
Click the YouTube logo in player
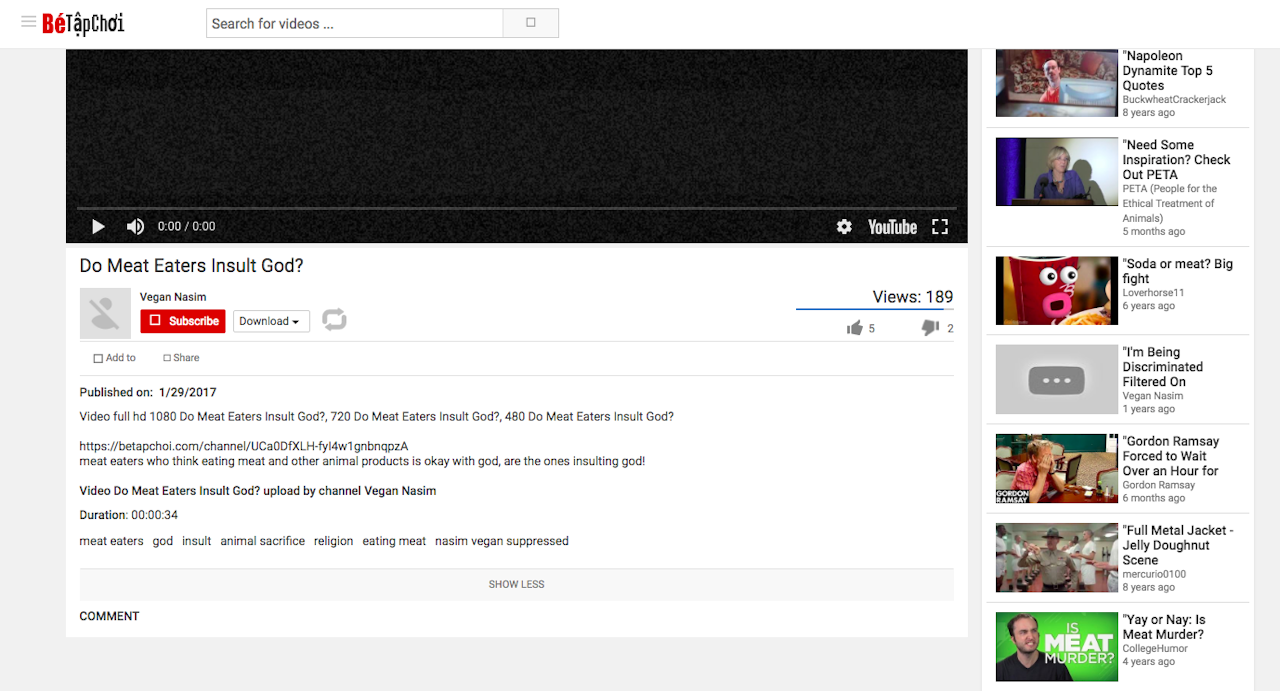[892, 227]
